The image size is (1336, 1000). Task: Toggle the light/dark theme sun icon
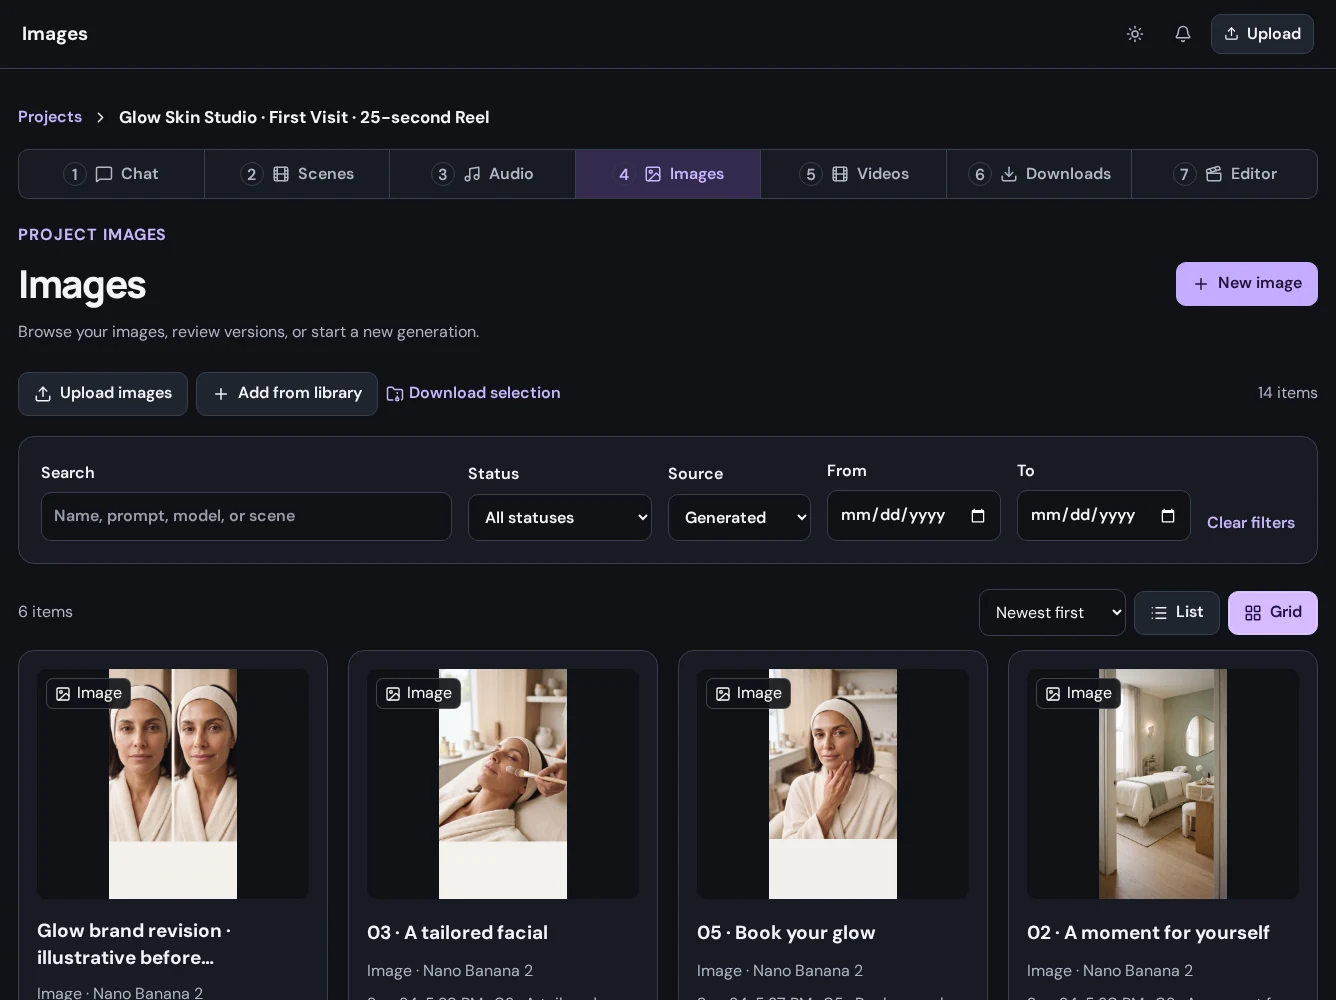[1135, 34]
